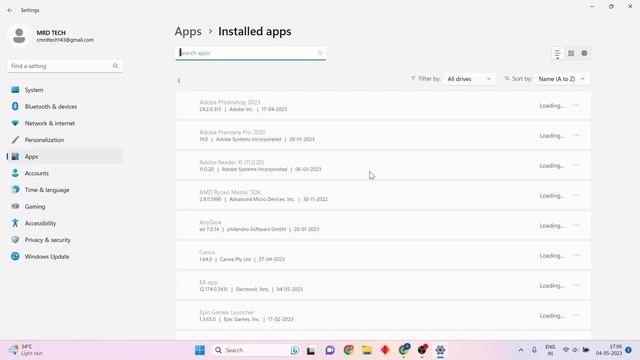Open more options for EA app
640x360 pixels.
point(576,285)
